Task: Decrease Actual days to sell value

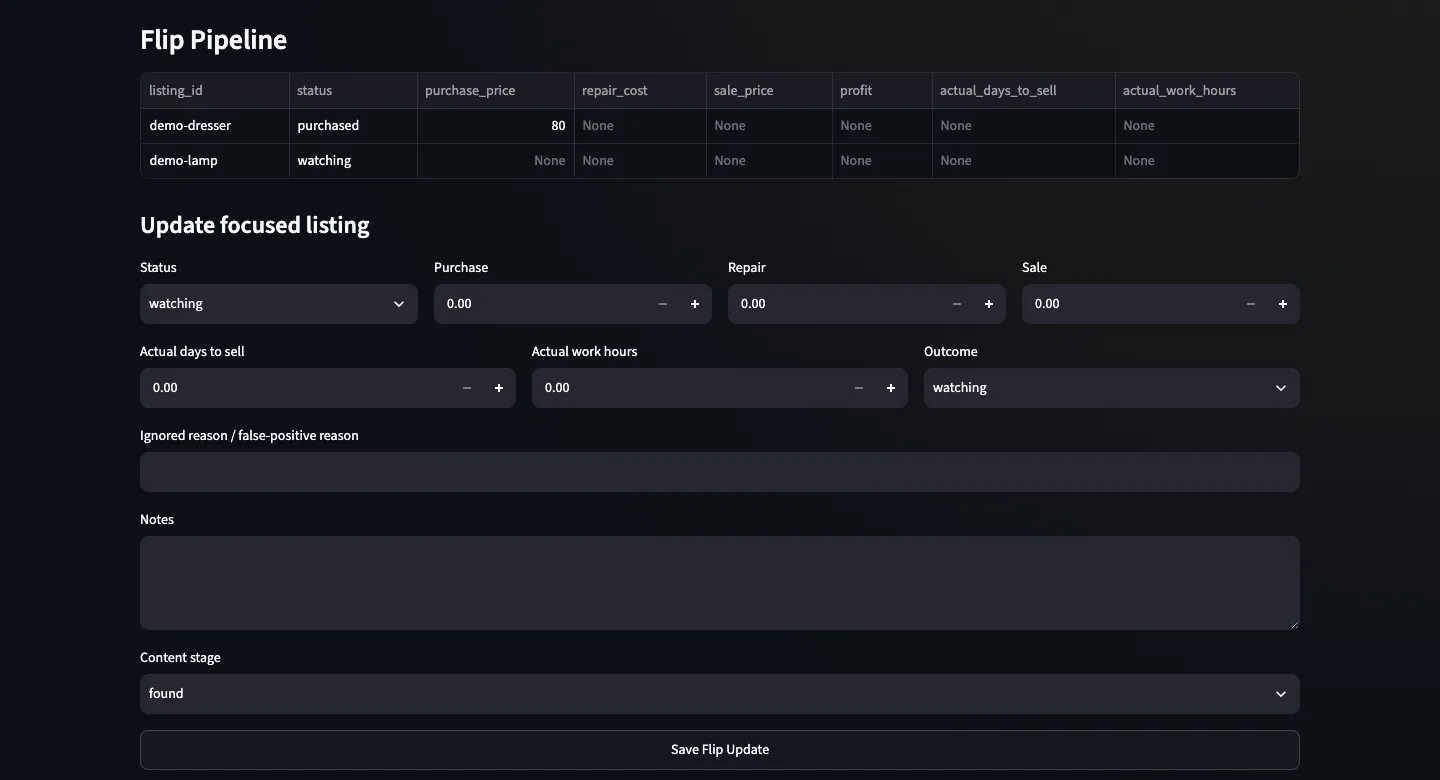Action: (467, 388)
